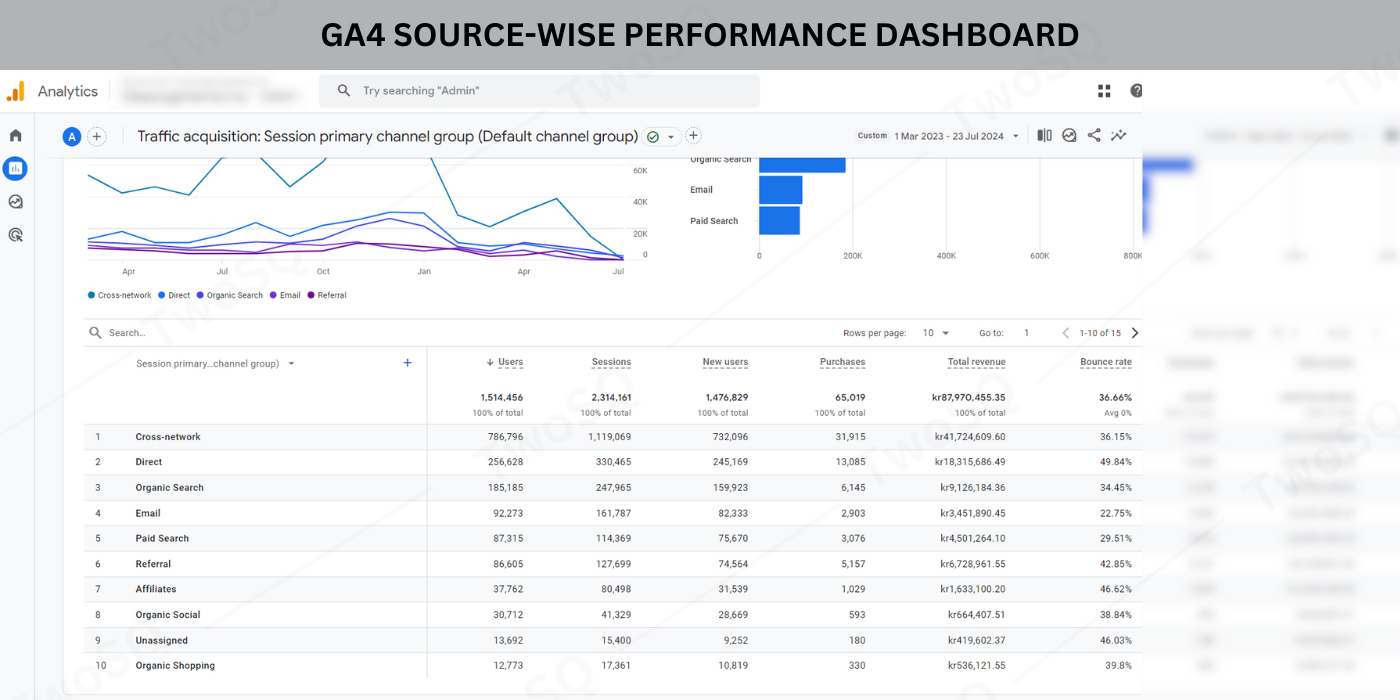
Task: Toggle the Organic Search legend series
Action: tap(234, 296)
